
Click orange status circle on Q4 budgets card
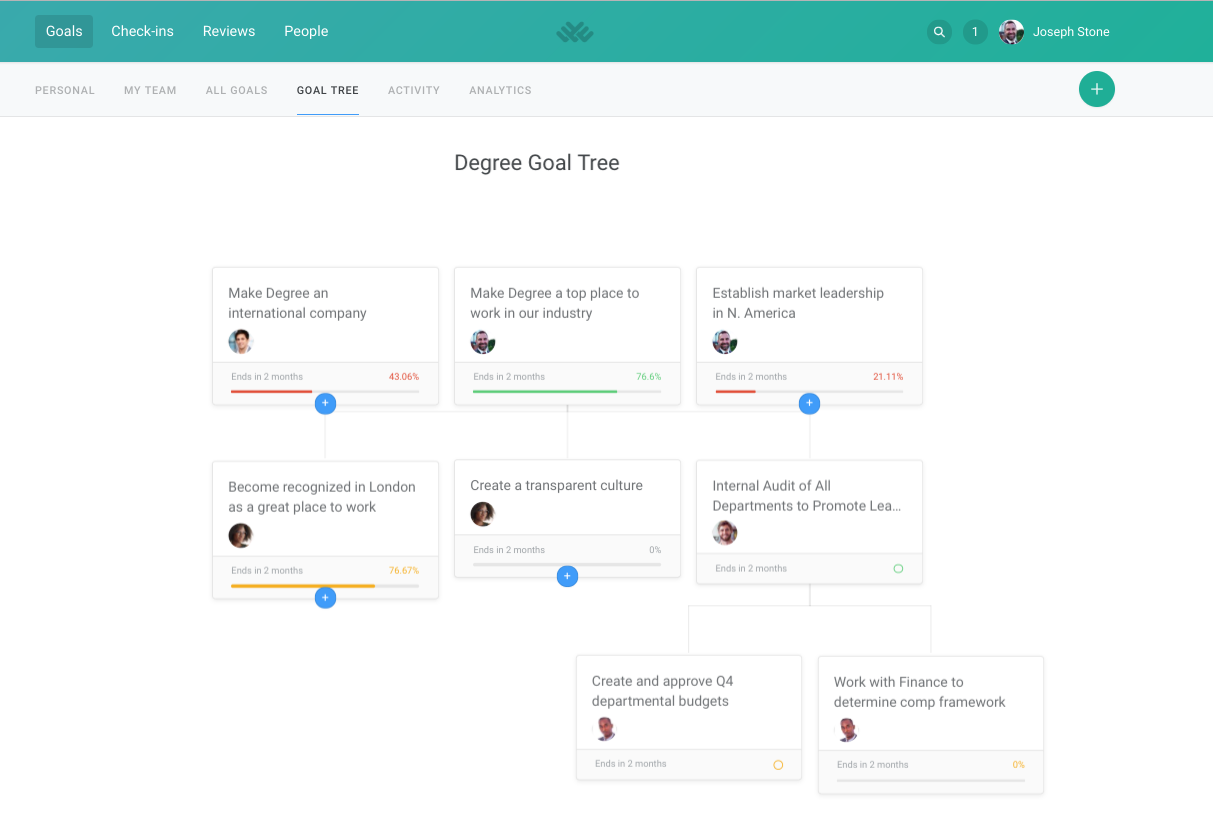click(778, 765)
